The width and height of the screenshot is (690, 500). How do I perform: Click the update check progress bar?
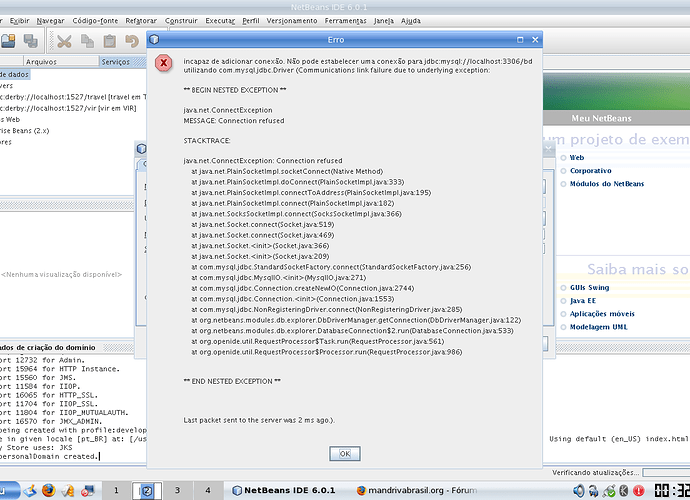click(666, 472)
